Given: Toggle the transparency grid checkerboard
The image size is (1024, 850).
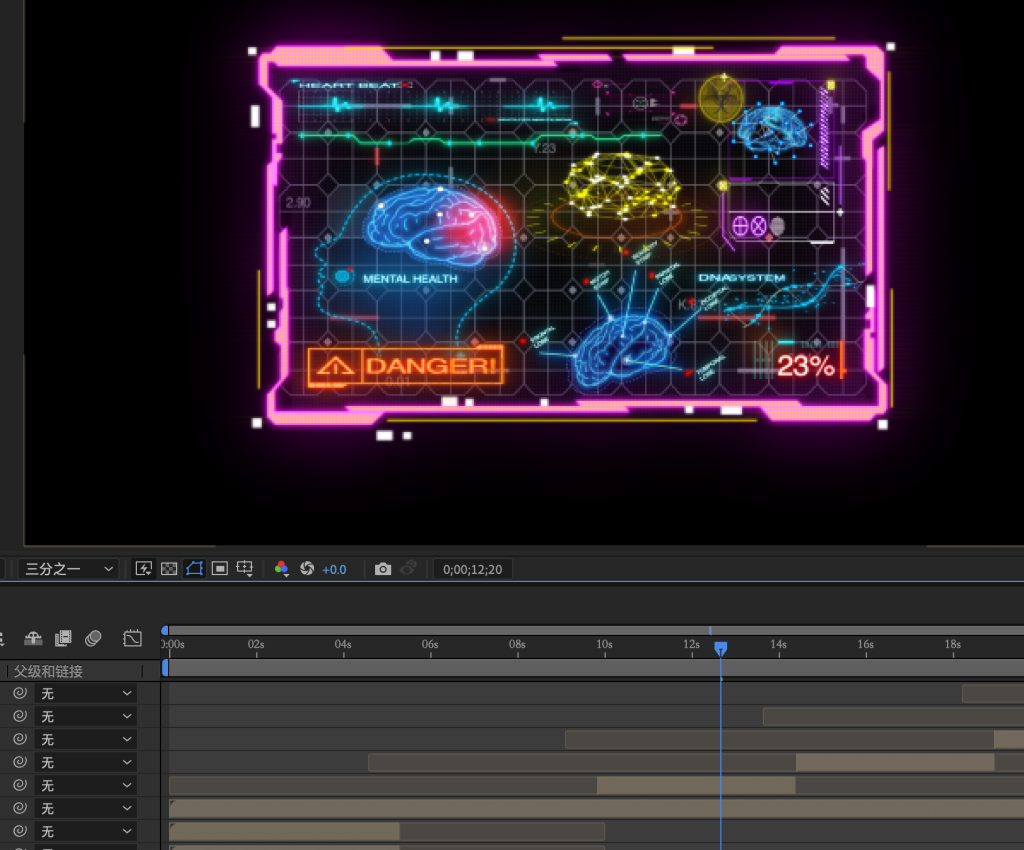Looking at the screenshot, I should pyautogui.click(x=169, y=569).
